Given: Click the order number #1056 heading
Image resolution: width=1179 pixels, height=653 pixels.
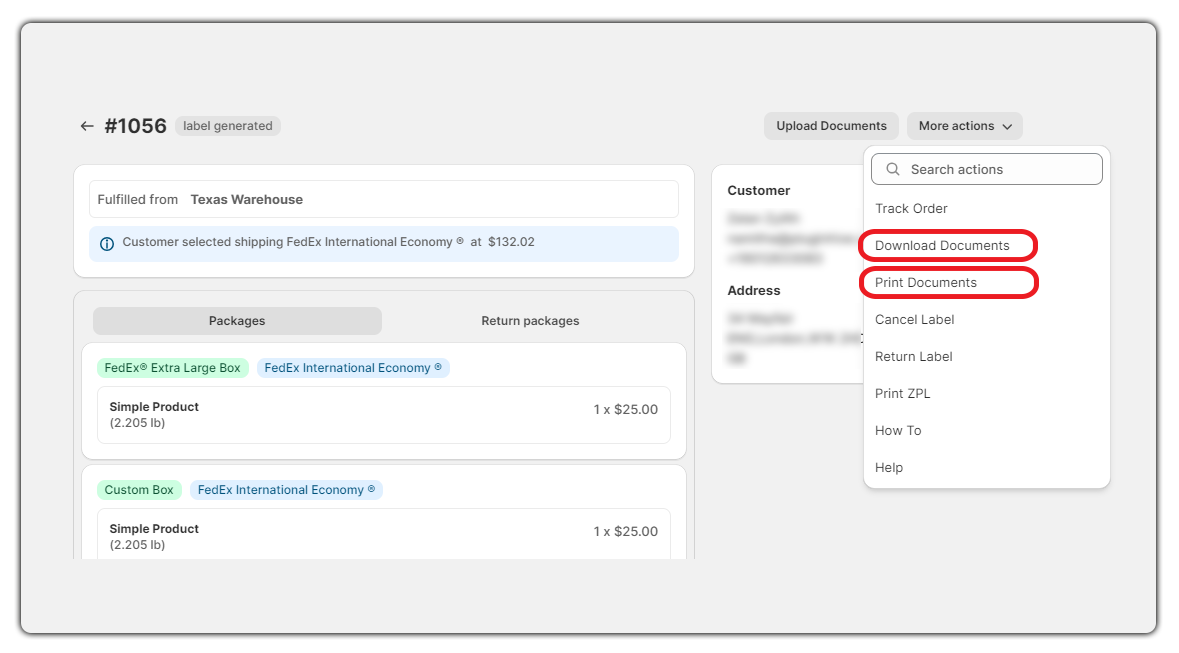Looking at the screenshot, I should click(135, 126).
